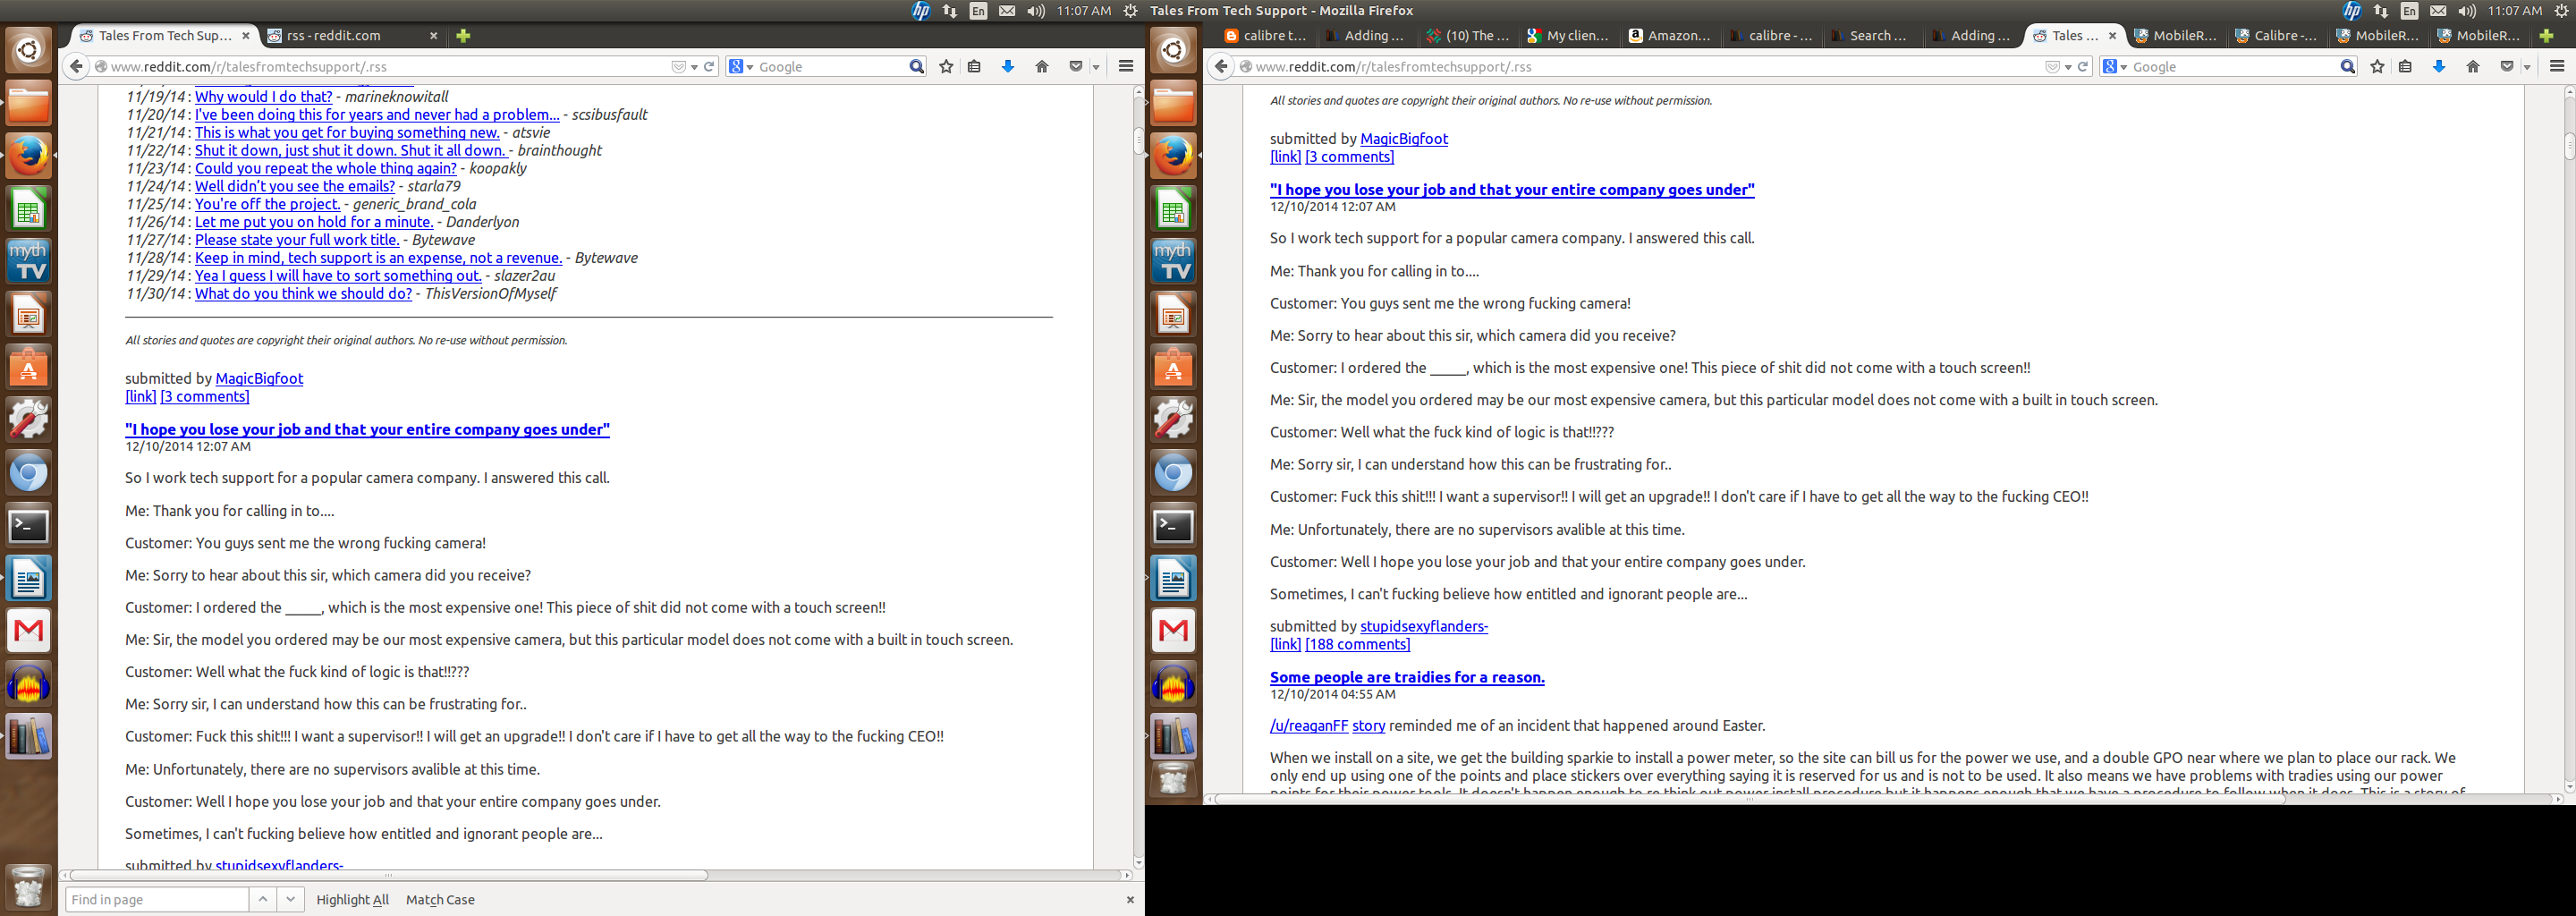Open 'Please state your full work title.' link
2576x916 pixels.
pyautogui.click(x=297, y=239)
